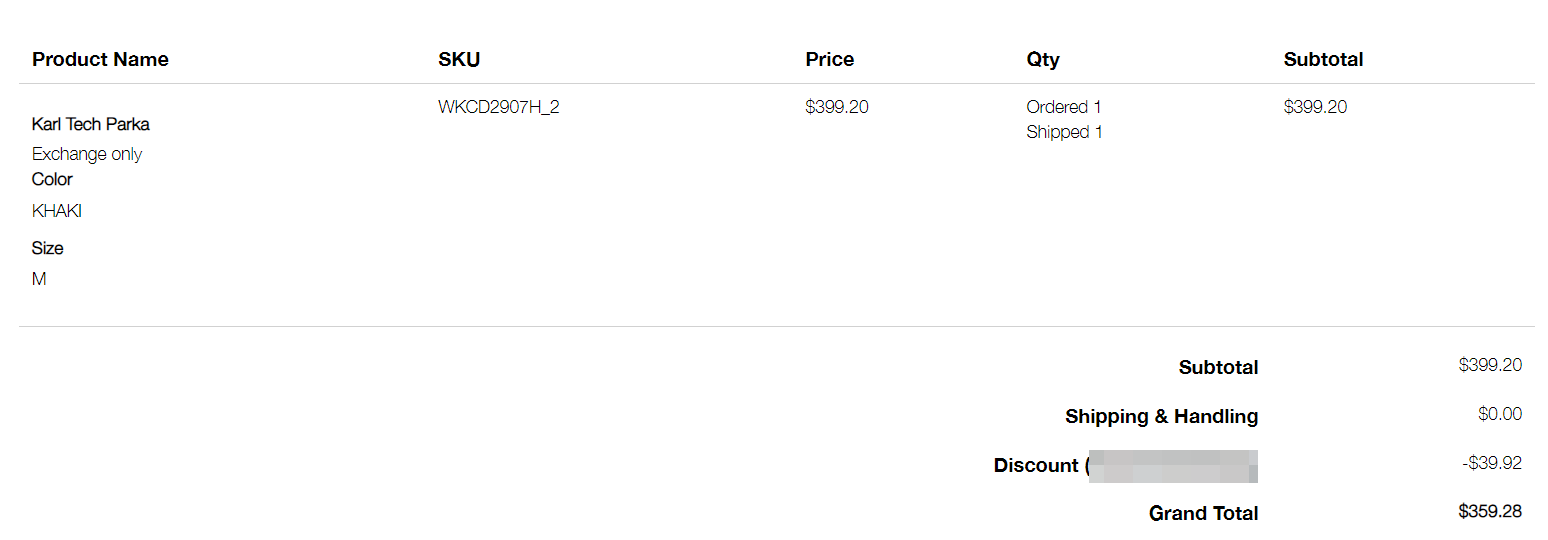The image size is (1548, 540).
Task: Click the blurred Discount code area
Action: 1172,466
